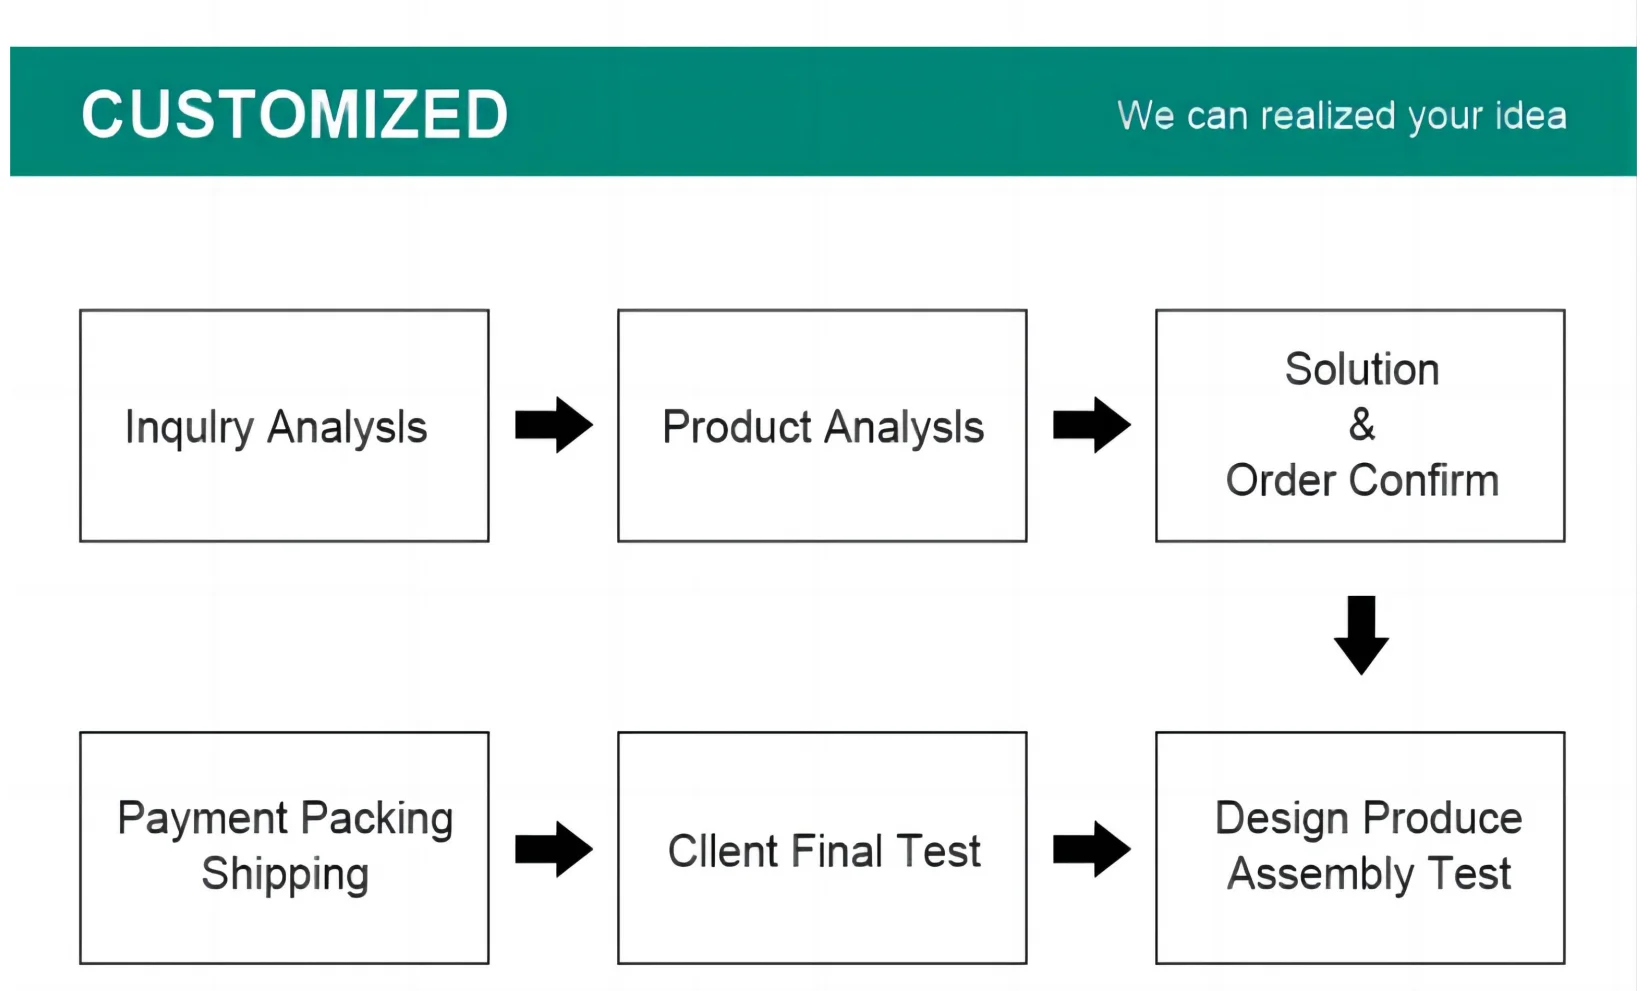
Task: Click the "Payment Packing" text line
Action: click(x=285, y=819)
